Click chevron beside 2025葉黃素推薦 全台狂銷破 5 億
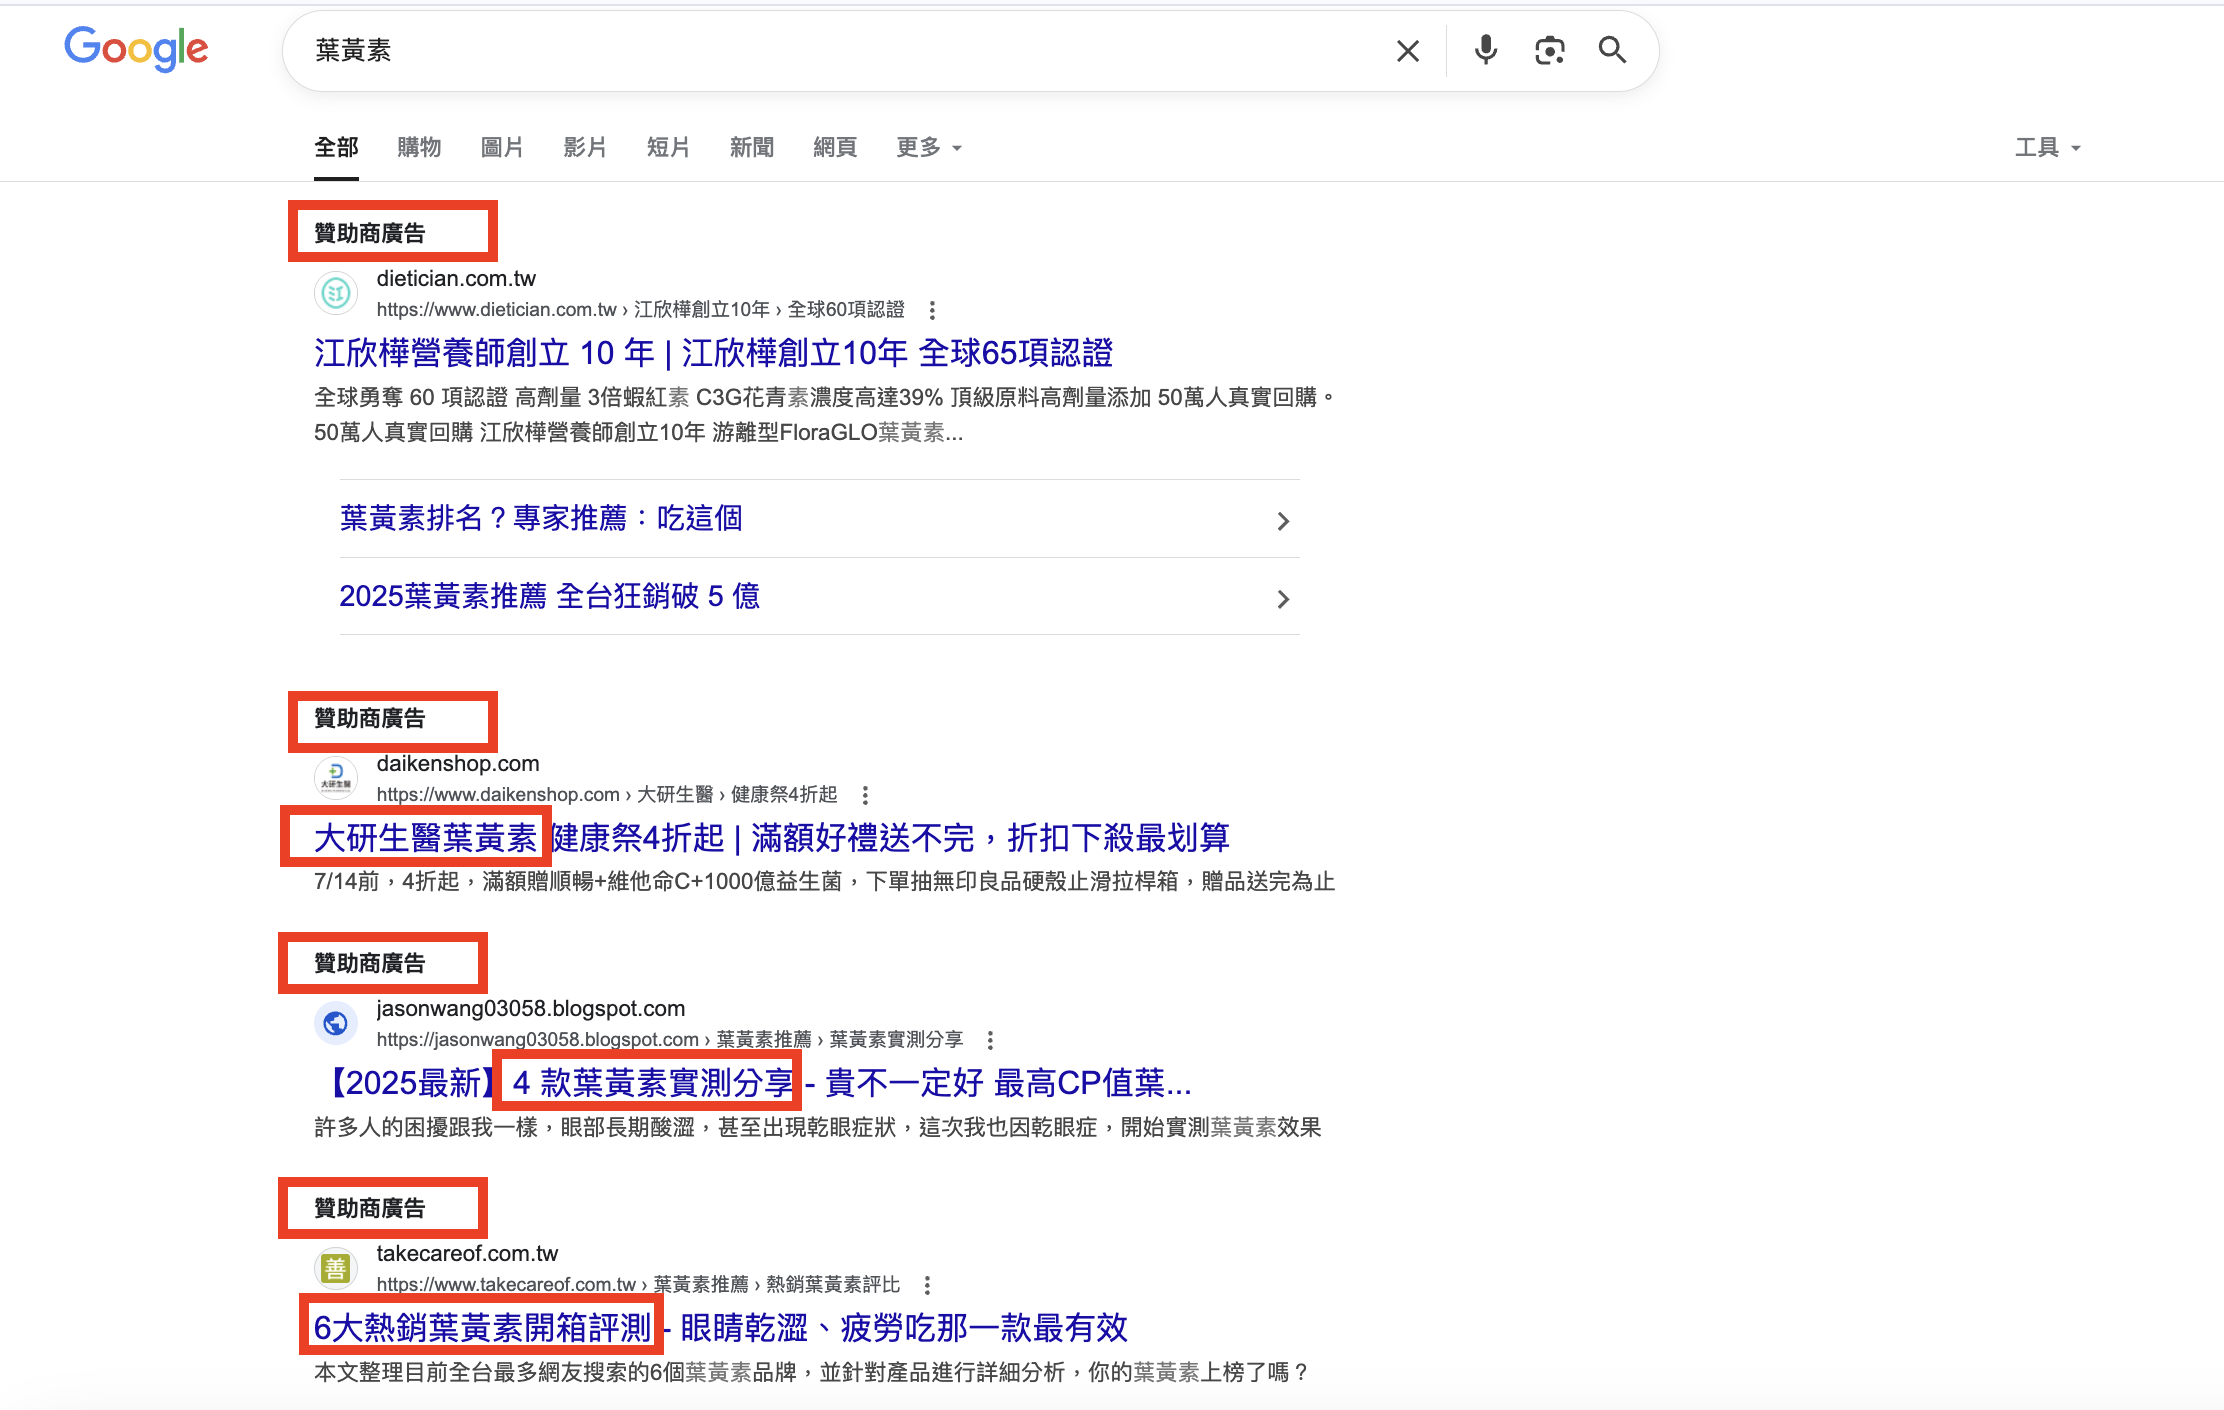 [x=1283, y=599]
